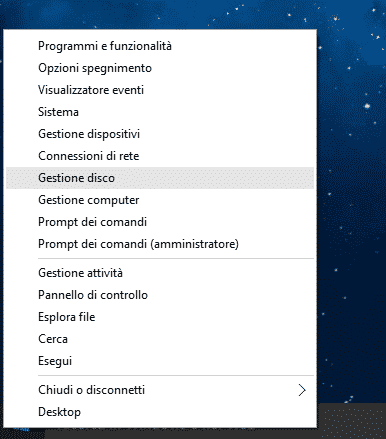
Task: Open Gestione computer
Action: click(160, 200)
